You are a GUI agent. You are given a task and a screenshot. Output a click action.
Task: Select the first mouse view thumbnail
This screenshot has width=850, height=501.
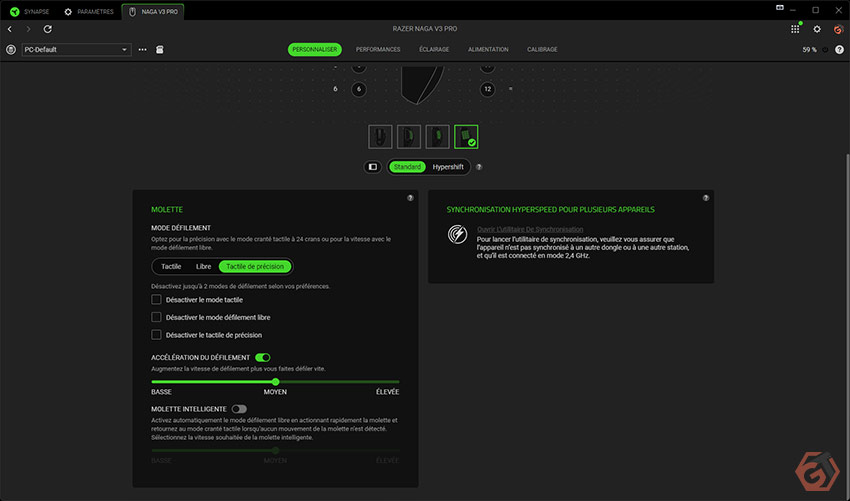pos(380,137)
